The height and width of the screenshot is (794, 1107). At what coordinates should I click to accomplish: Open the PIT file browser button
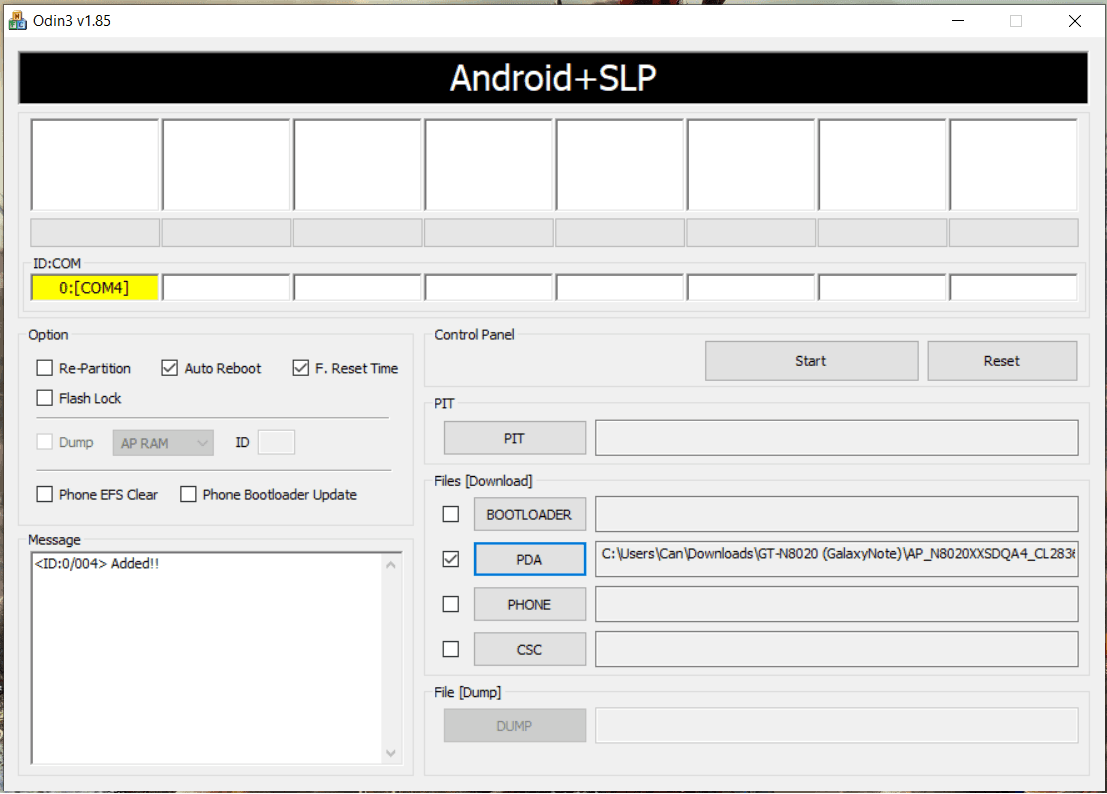click(x=515, y=438)
